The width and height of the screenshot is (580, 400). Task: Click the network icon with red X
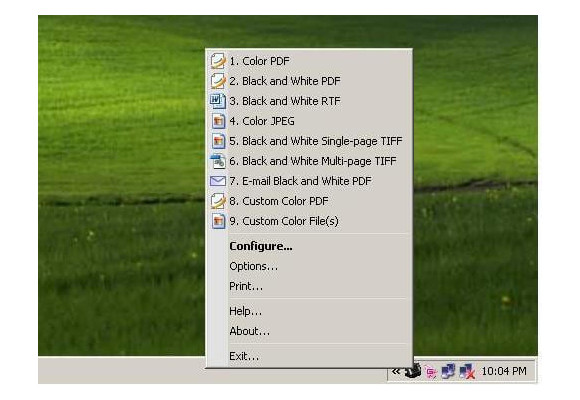click(467, 371)
